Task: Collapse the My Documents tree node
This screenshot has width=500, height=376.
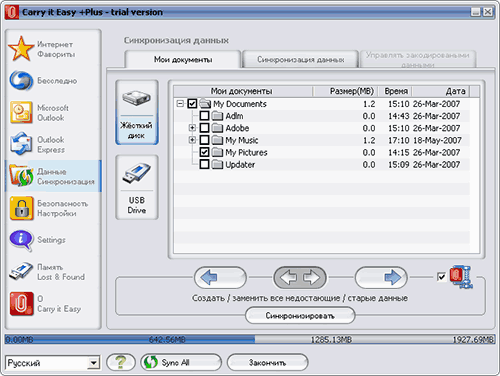Action: click(180, 104)
